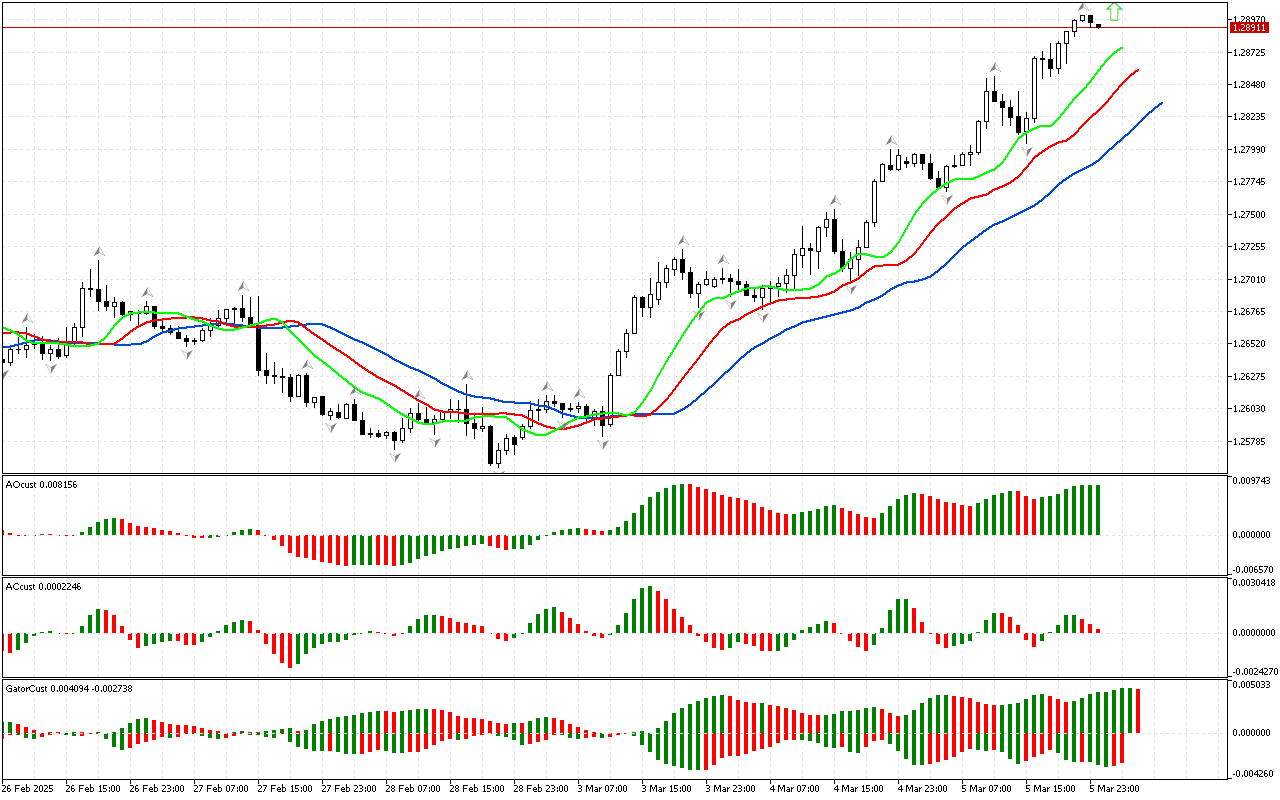
Task: Click the 1.28725 price scale label
Action: click(1251, 52)
